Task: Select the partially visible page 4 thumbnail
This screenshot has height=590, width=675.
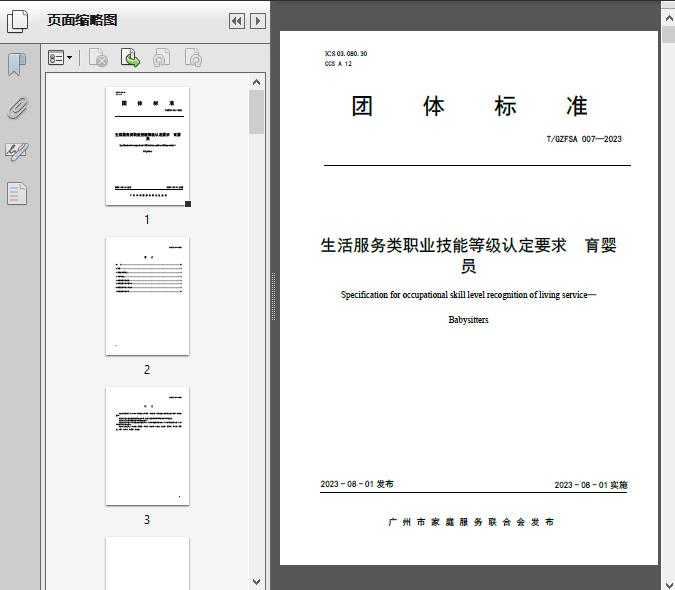Action: 147,563
